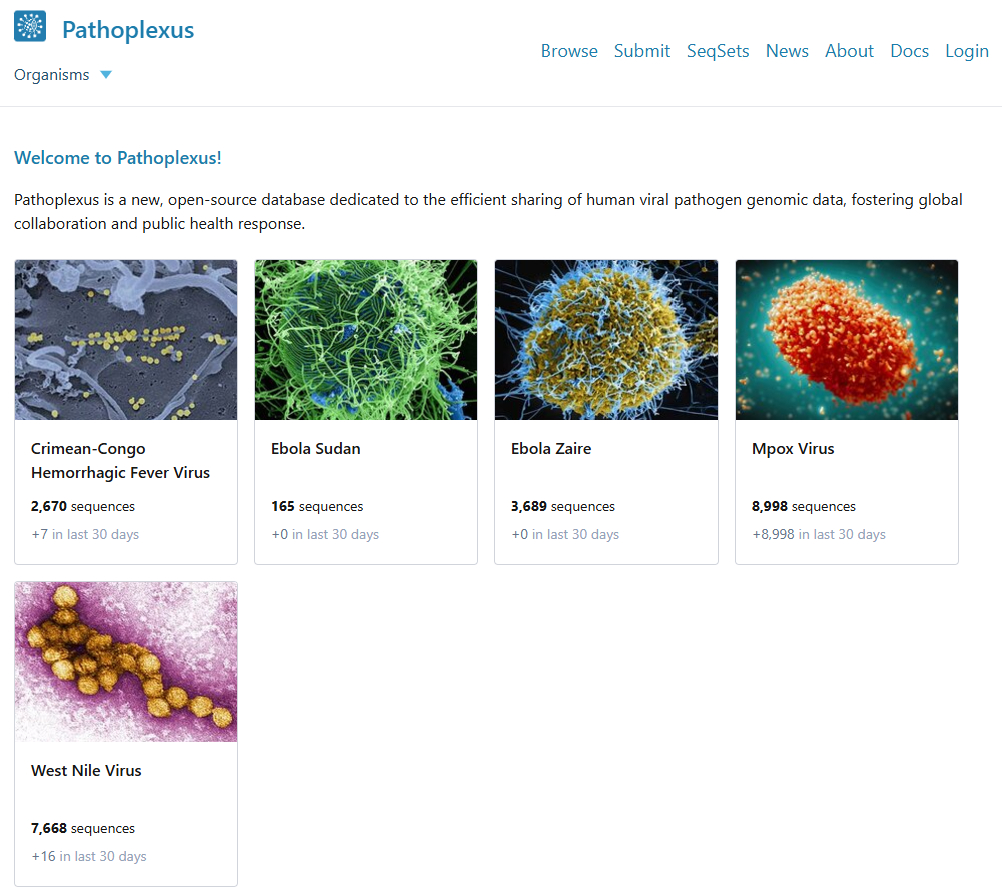Open the Docs link
This screenshot has height=894, width=1002.
click(x=909, y=51)
